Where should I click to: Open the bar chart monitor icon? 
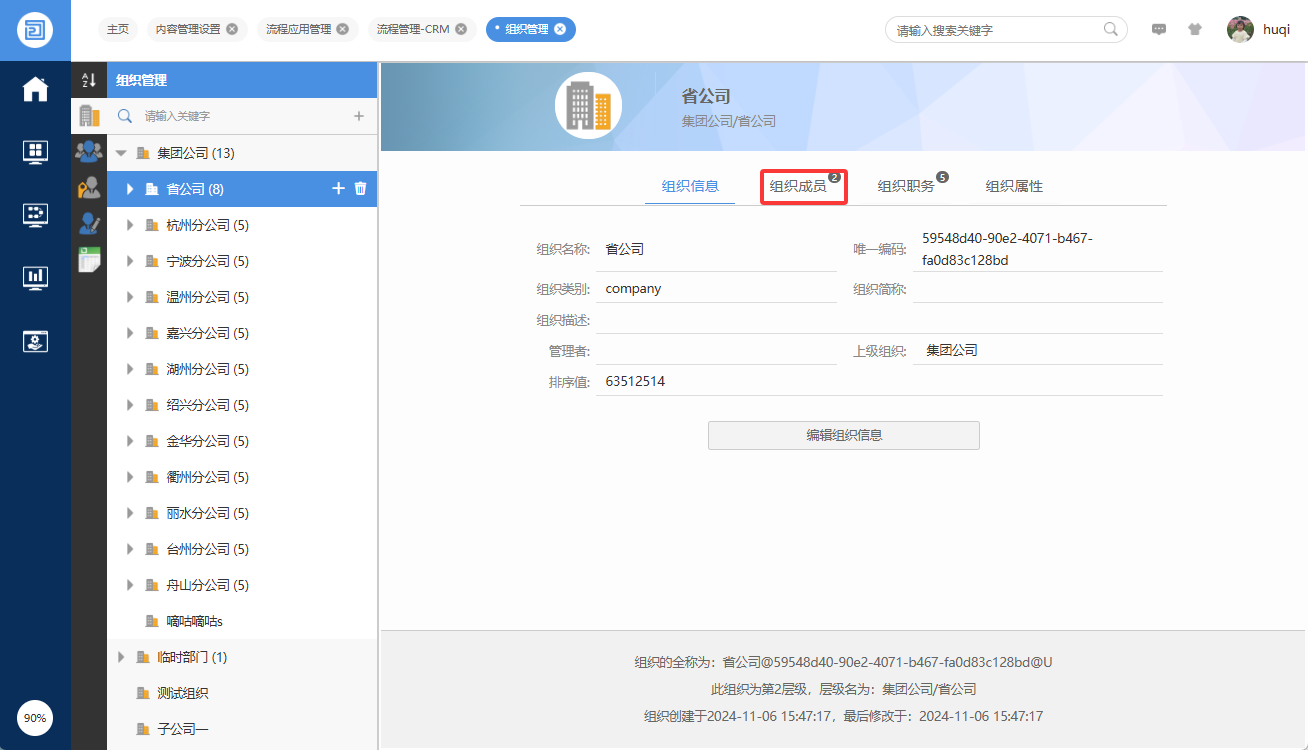tap(35, 277)
